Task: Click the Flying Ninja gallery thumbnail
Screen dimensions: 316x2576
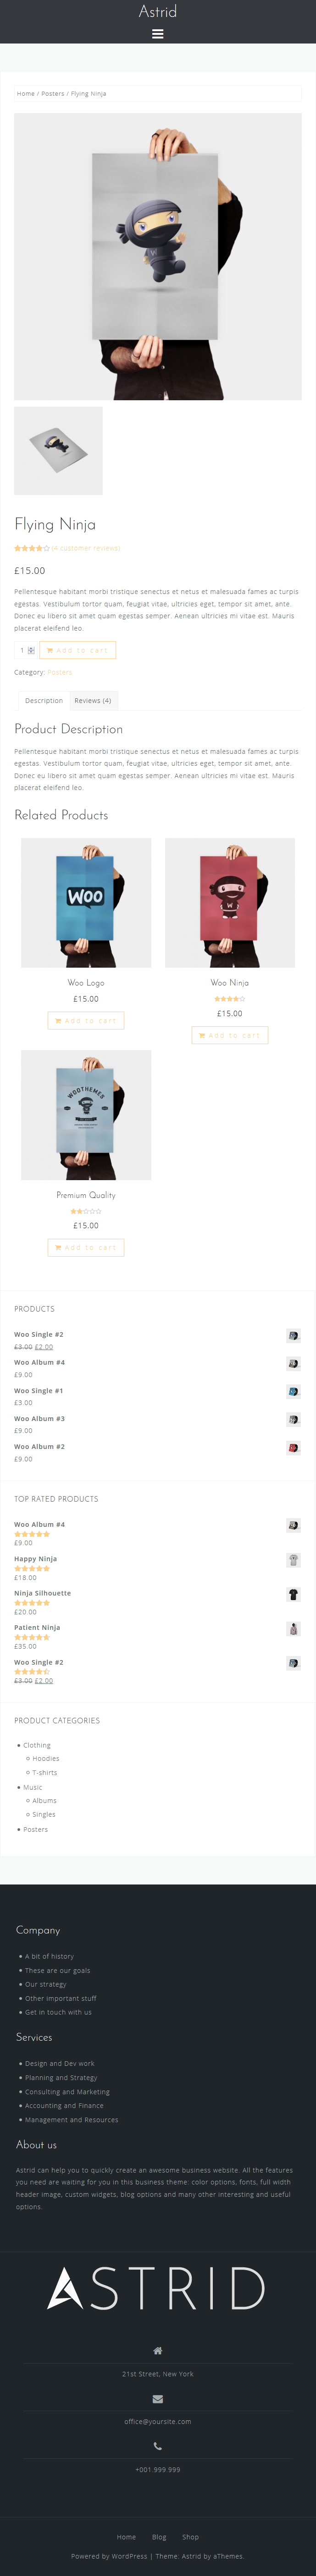Action: [58, 450]
